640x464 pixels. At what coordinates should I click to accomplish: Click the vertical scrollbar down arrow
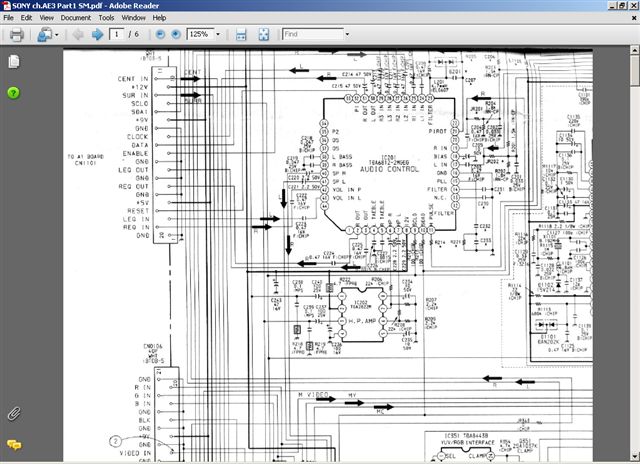635,456
